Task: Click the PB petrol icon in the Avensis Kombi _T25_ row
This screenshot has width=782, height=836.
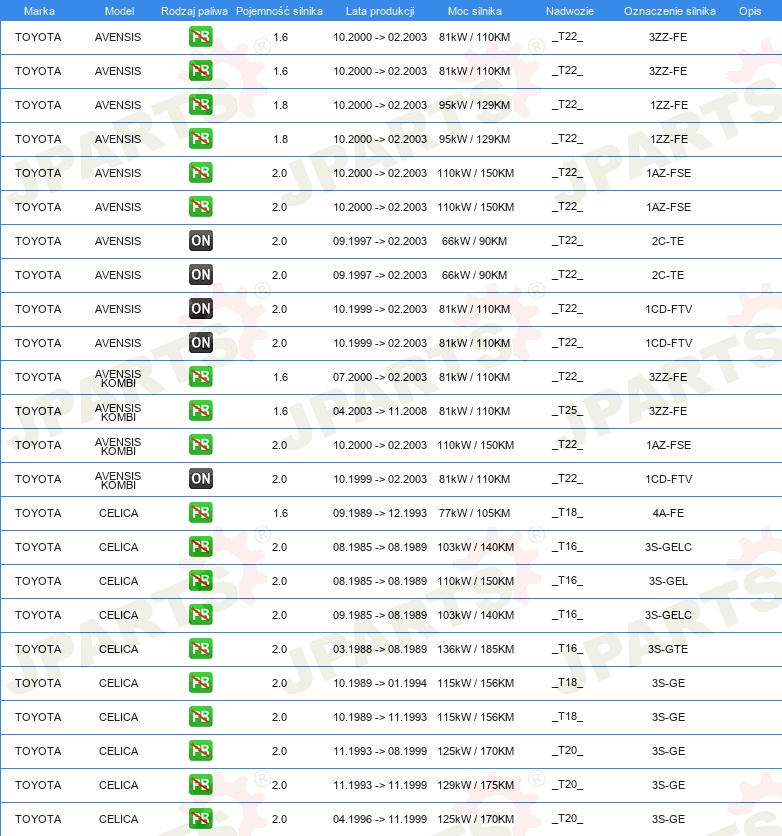Action: [x=200, y=411]
